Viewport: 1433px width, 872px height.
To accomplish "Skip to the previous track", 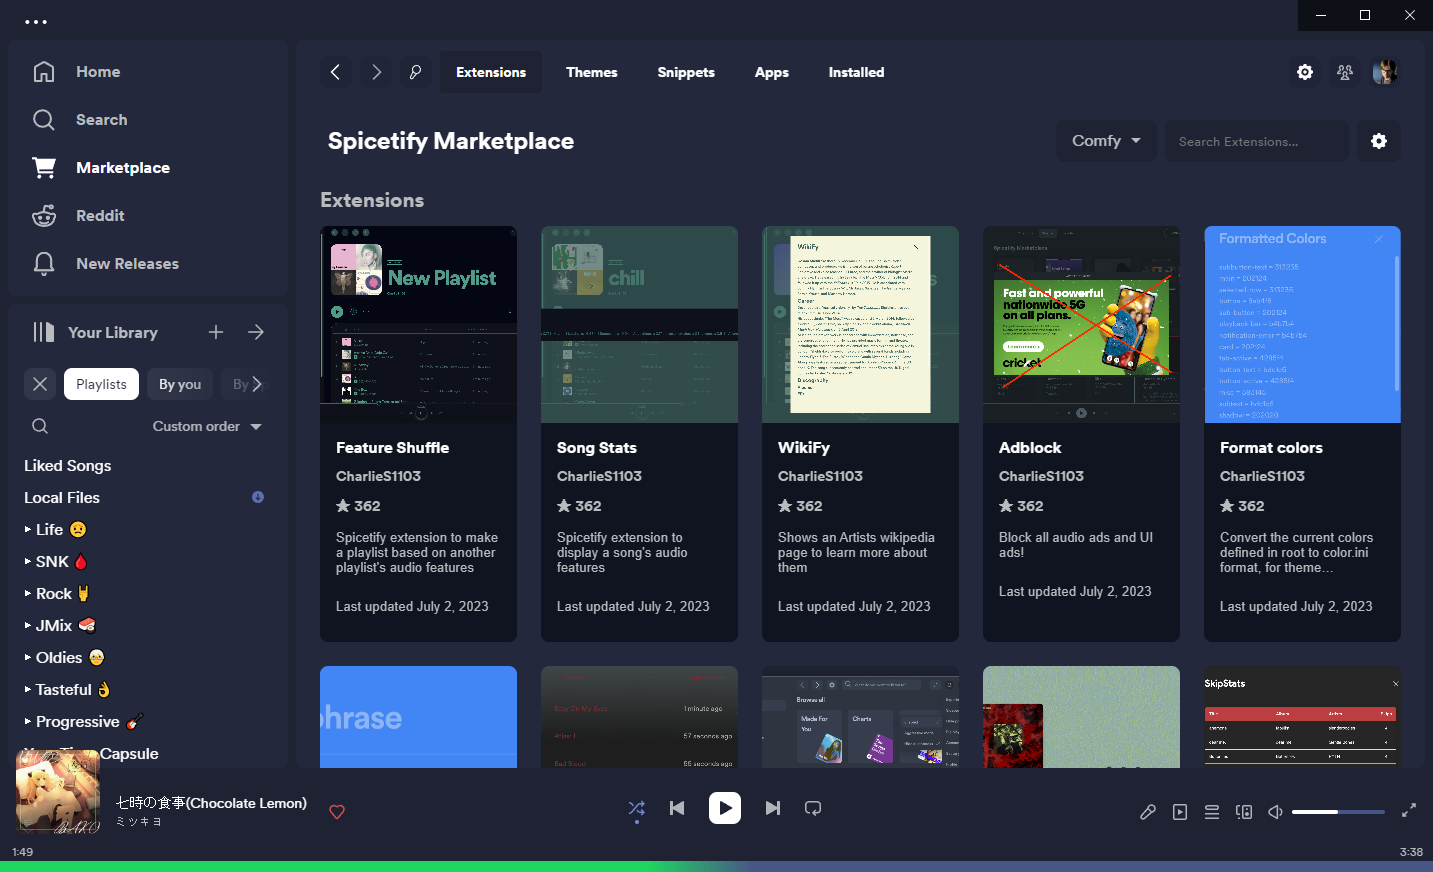I will (677, 808).
